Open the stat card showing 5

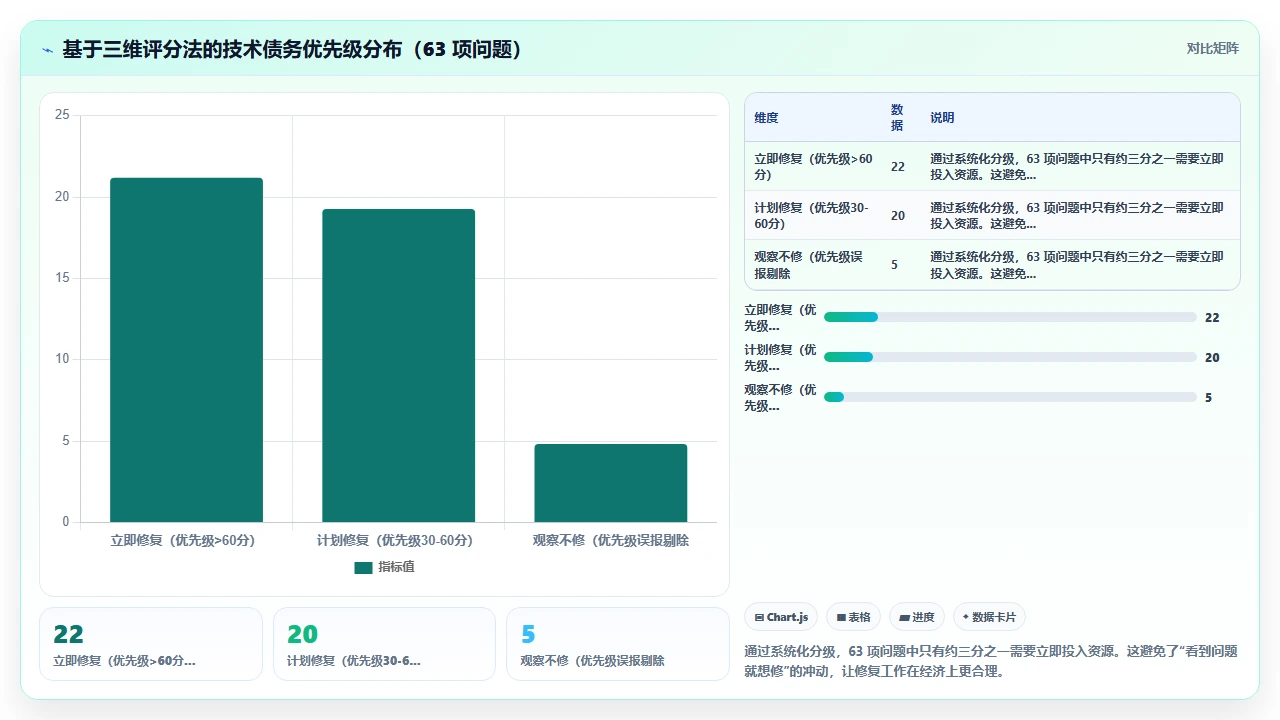(618, 644)
